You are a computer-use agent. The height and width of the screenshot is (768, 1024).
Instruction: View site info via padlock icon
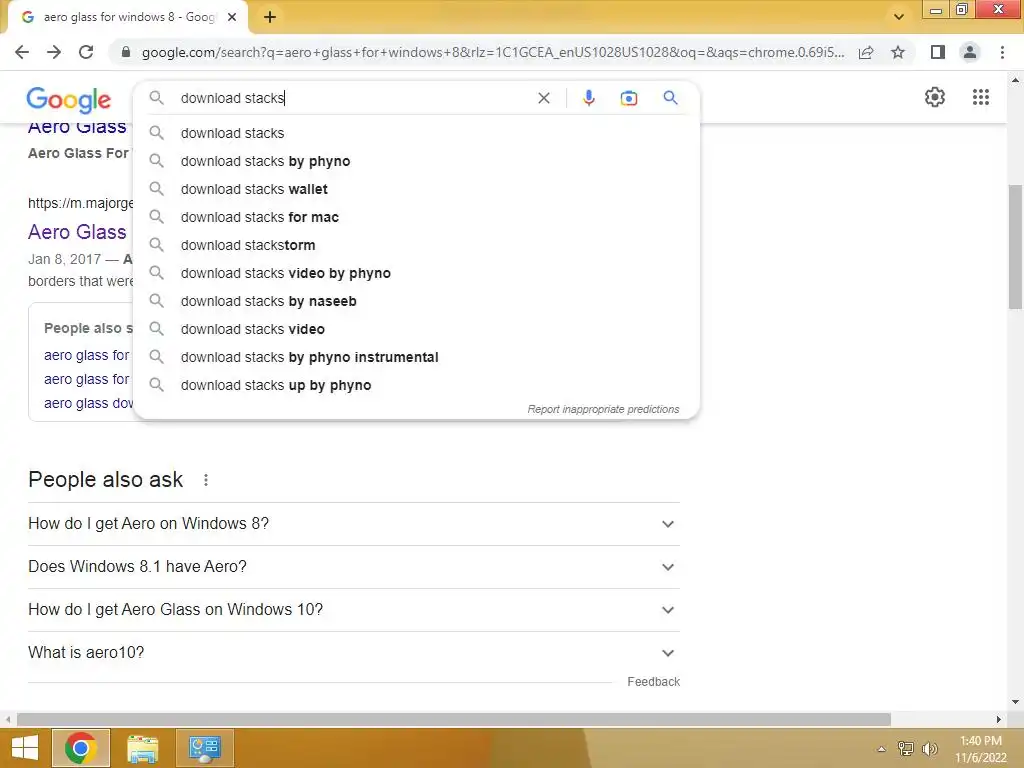pyautogui.click(x=126, y=52)
